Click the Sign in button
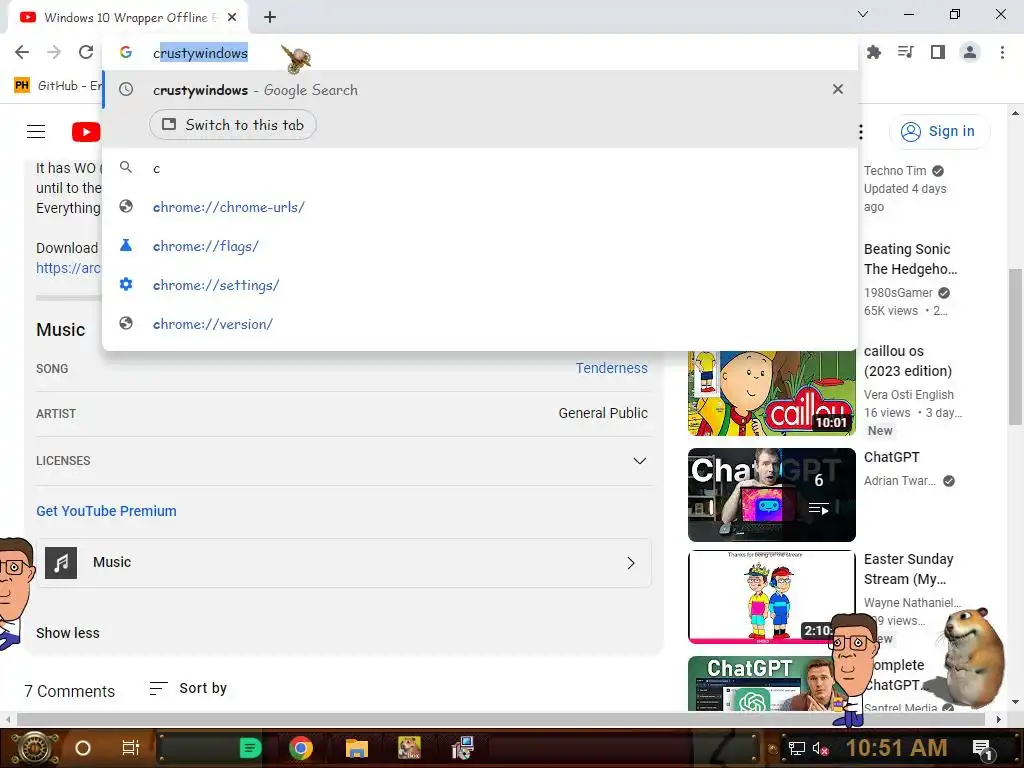This screenshot has width=1024, height=768. tap(938, 131)
